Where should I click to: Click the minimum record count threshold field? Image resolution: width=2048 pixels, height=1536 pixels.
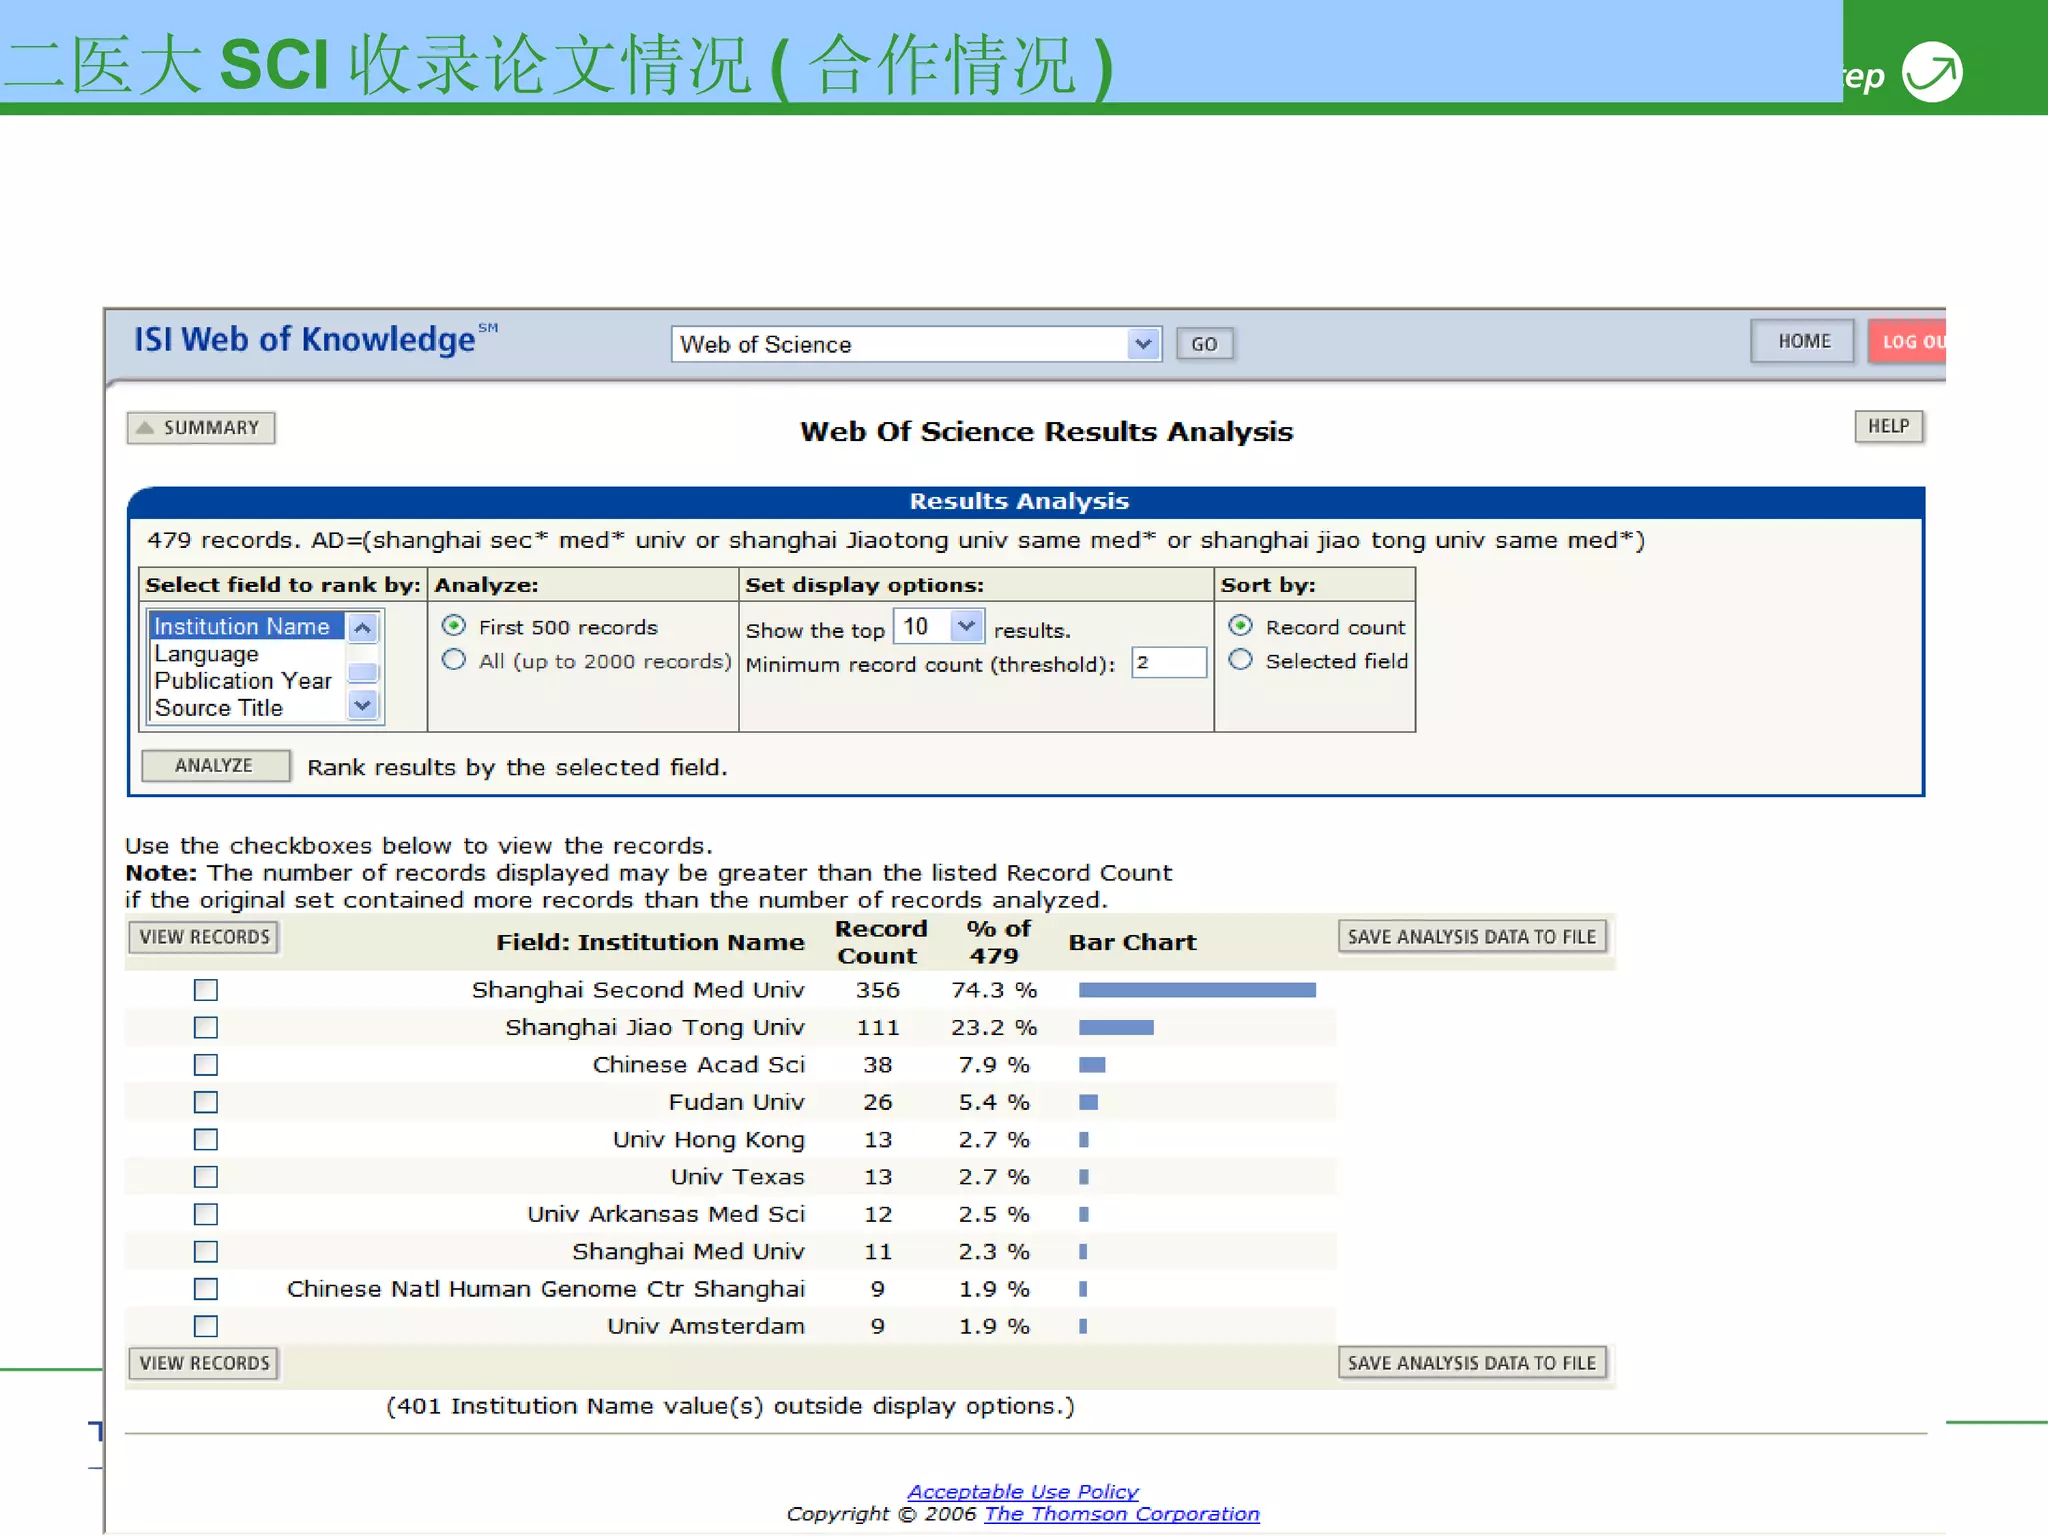tap(1168, 663)
